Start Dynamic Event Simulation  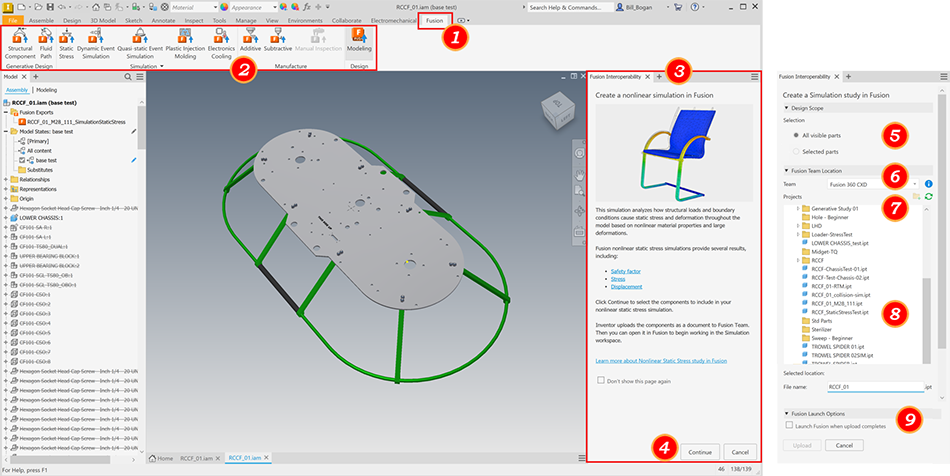click(96, 43)
